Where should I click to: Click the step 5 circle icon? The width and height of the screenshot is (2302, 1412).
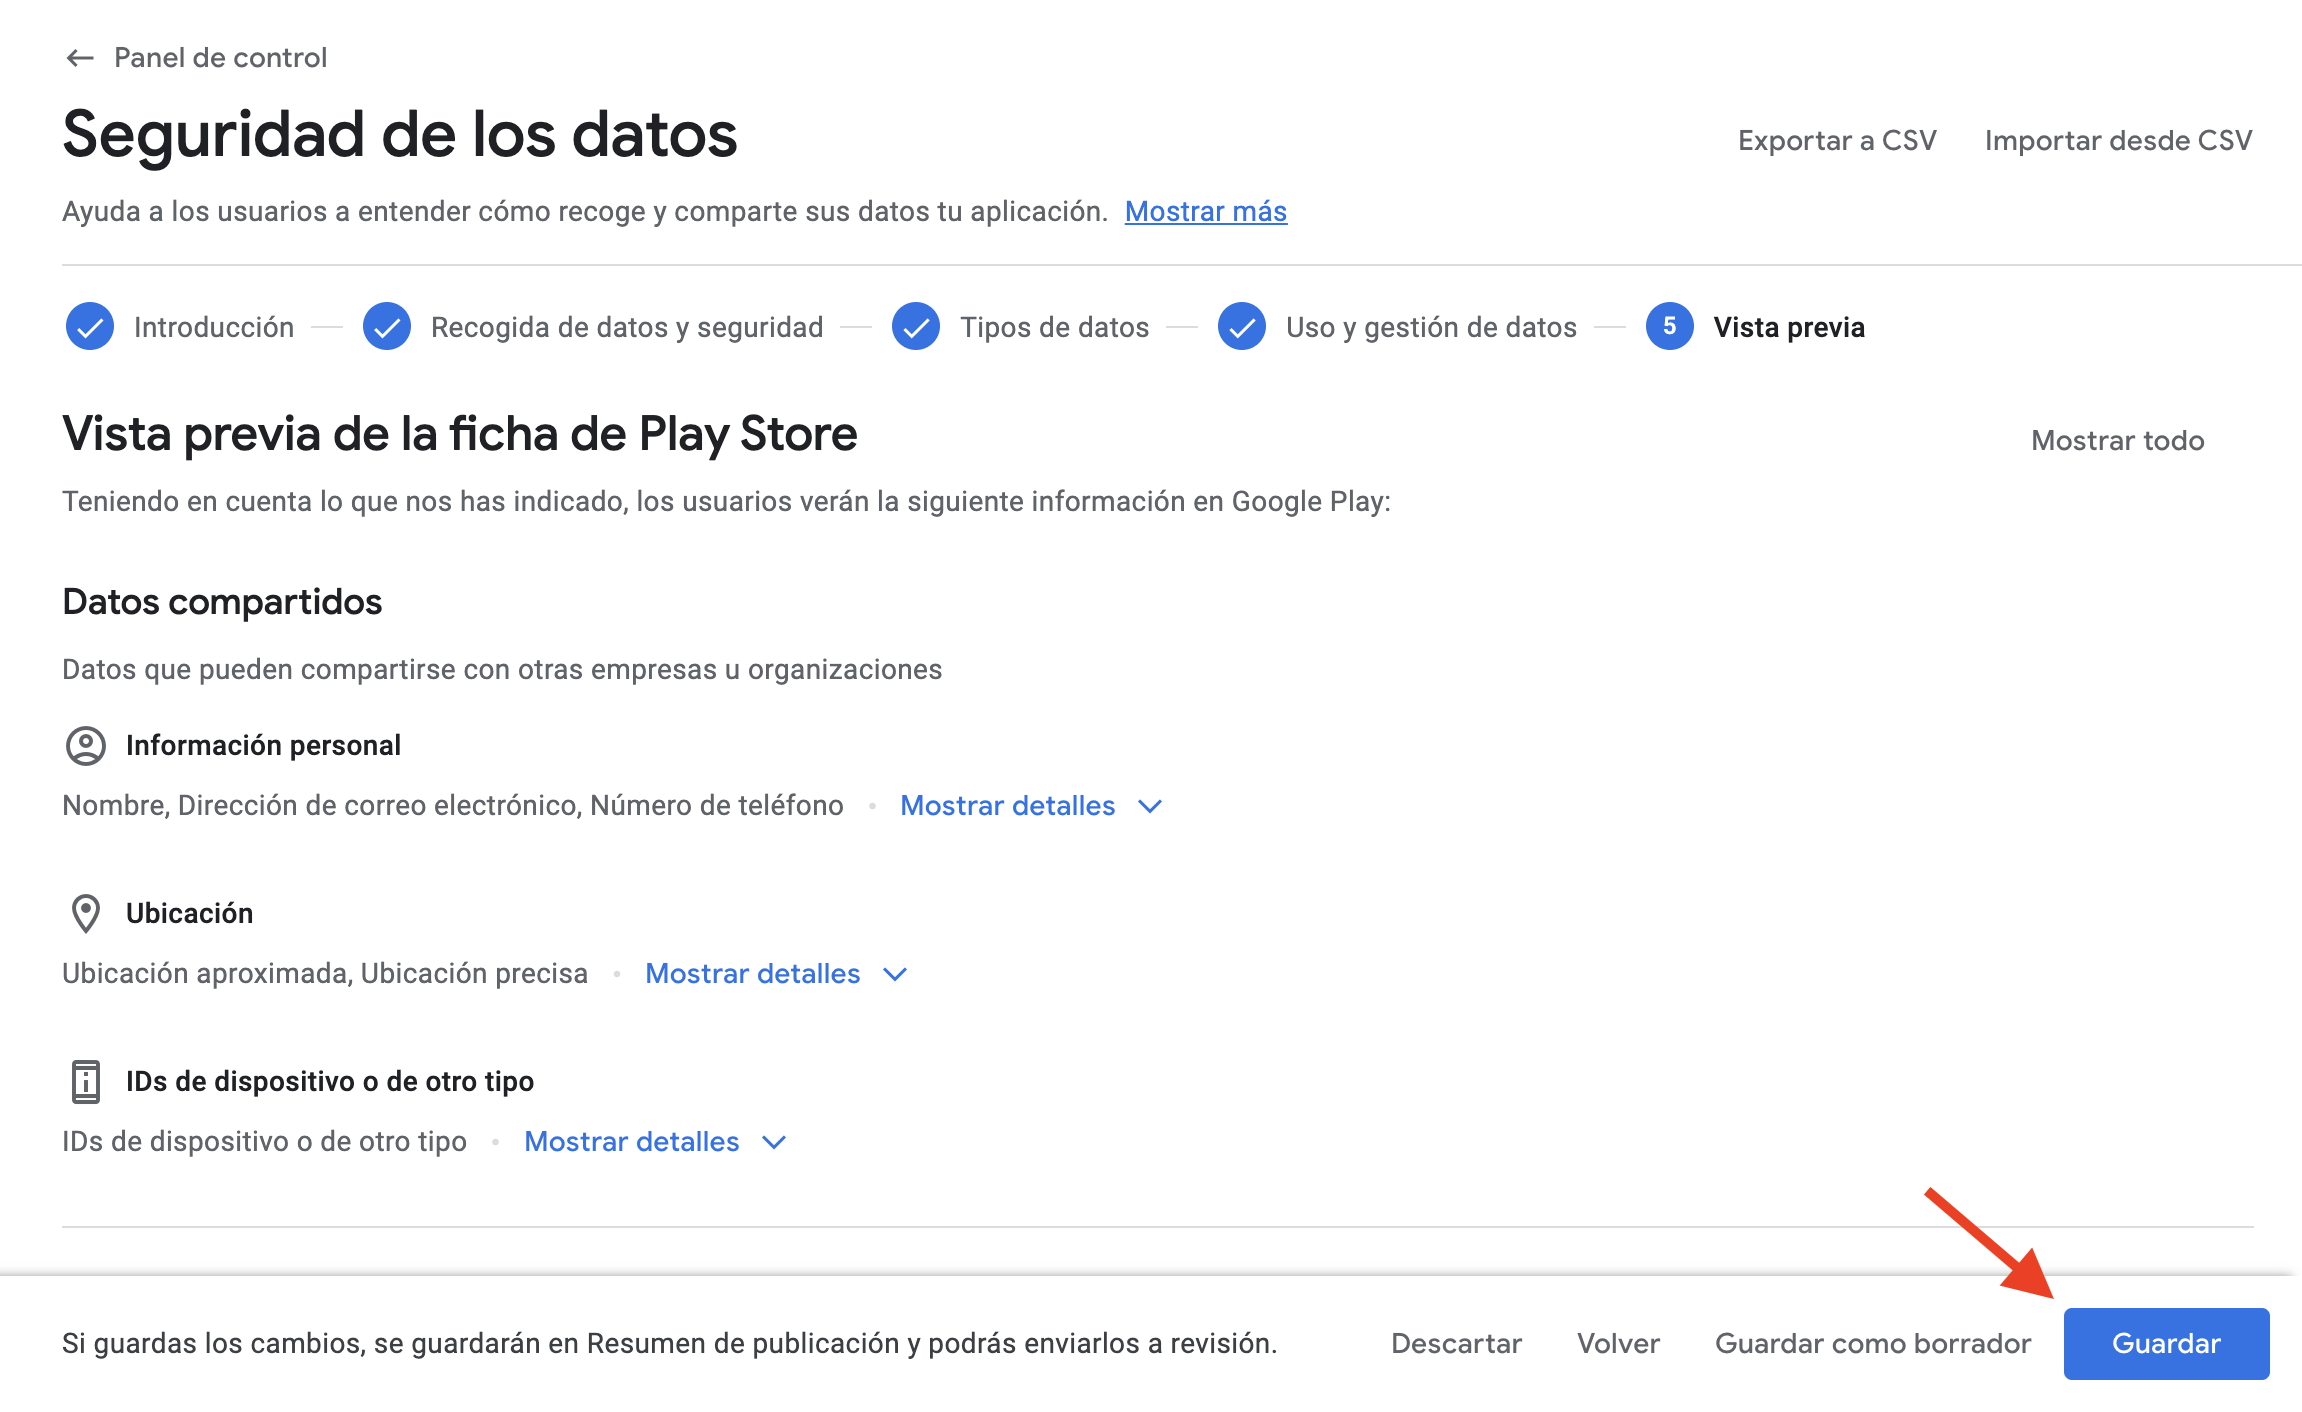(1669, 326)
